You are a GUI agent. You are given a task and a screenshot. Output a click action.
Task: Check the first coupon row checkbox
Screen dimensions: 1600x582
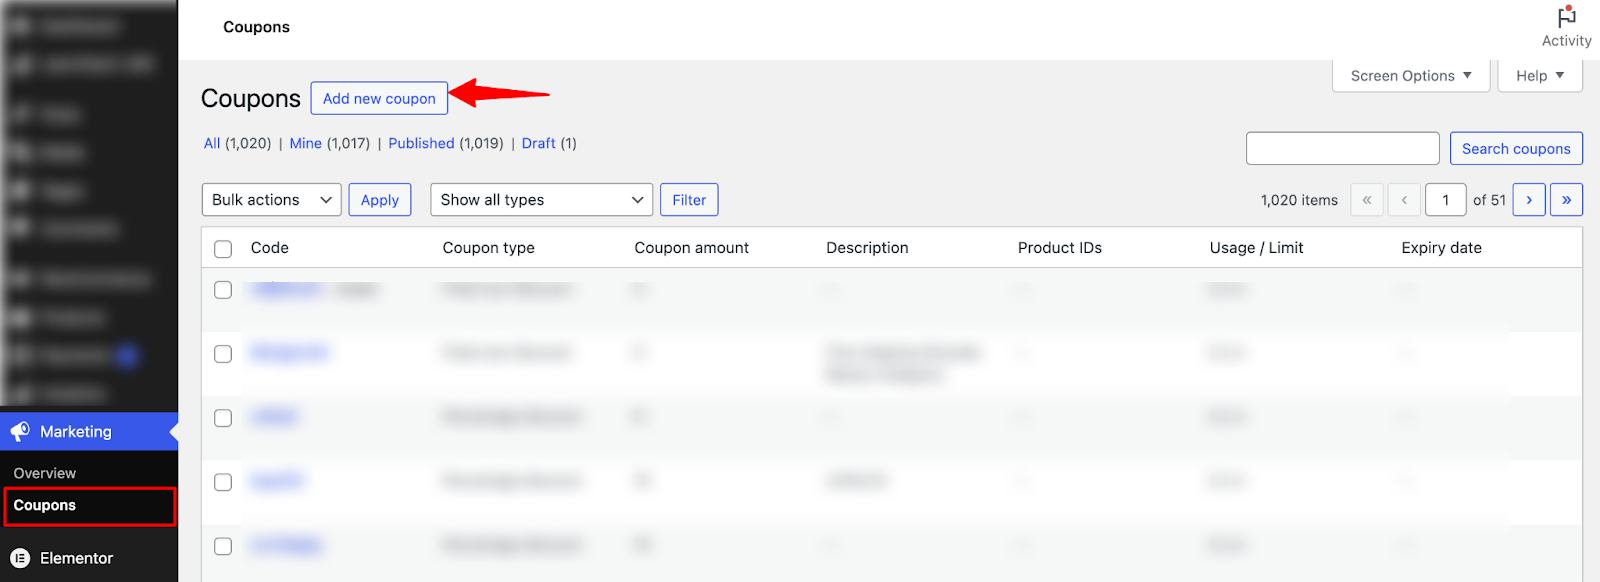click(223, 290)
